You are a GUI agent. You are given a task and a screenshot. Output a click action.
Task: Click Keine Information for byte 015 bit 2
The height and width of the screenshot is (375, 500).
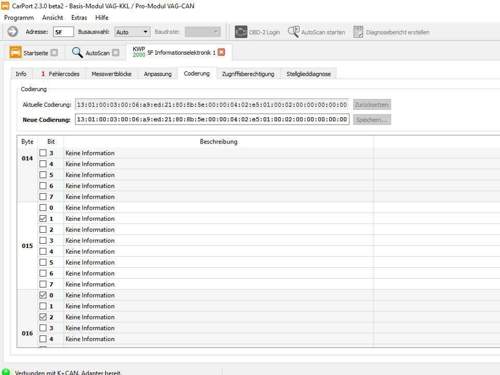point(90,230)
